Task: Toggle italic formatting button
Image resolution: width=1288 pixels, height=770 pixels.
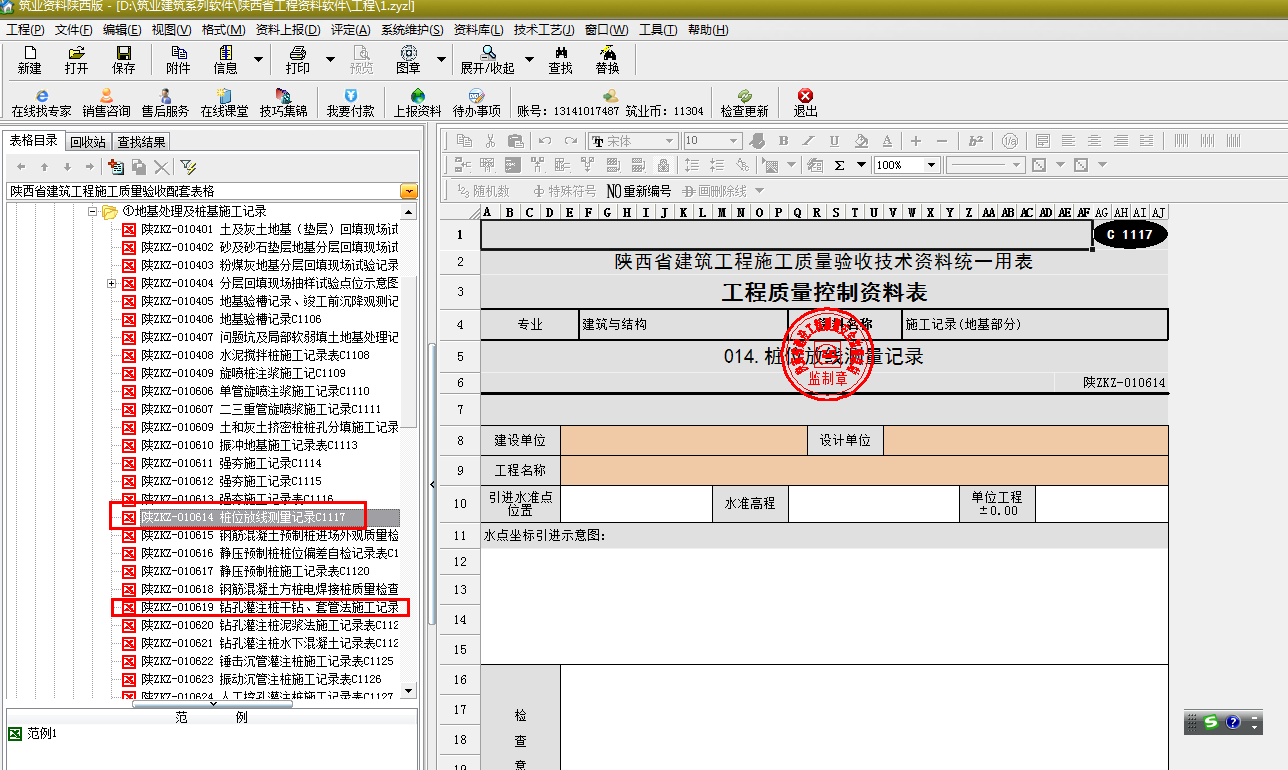Action: click(808, 141)
